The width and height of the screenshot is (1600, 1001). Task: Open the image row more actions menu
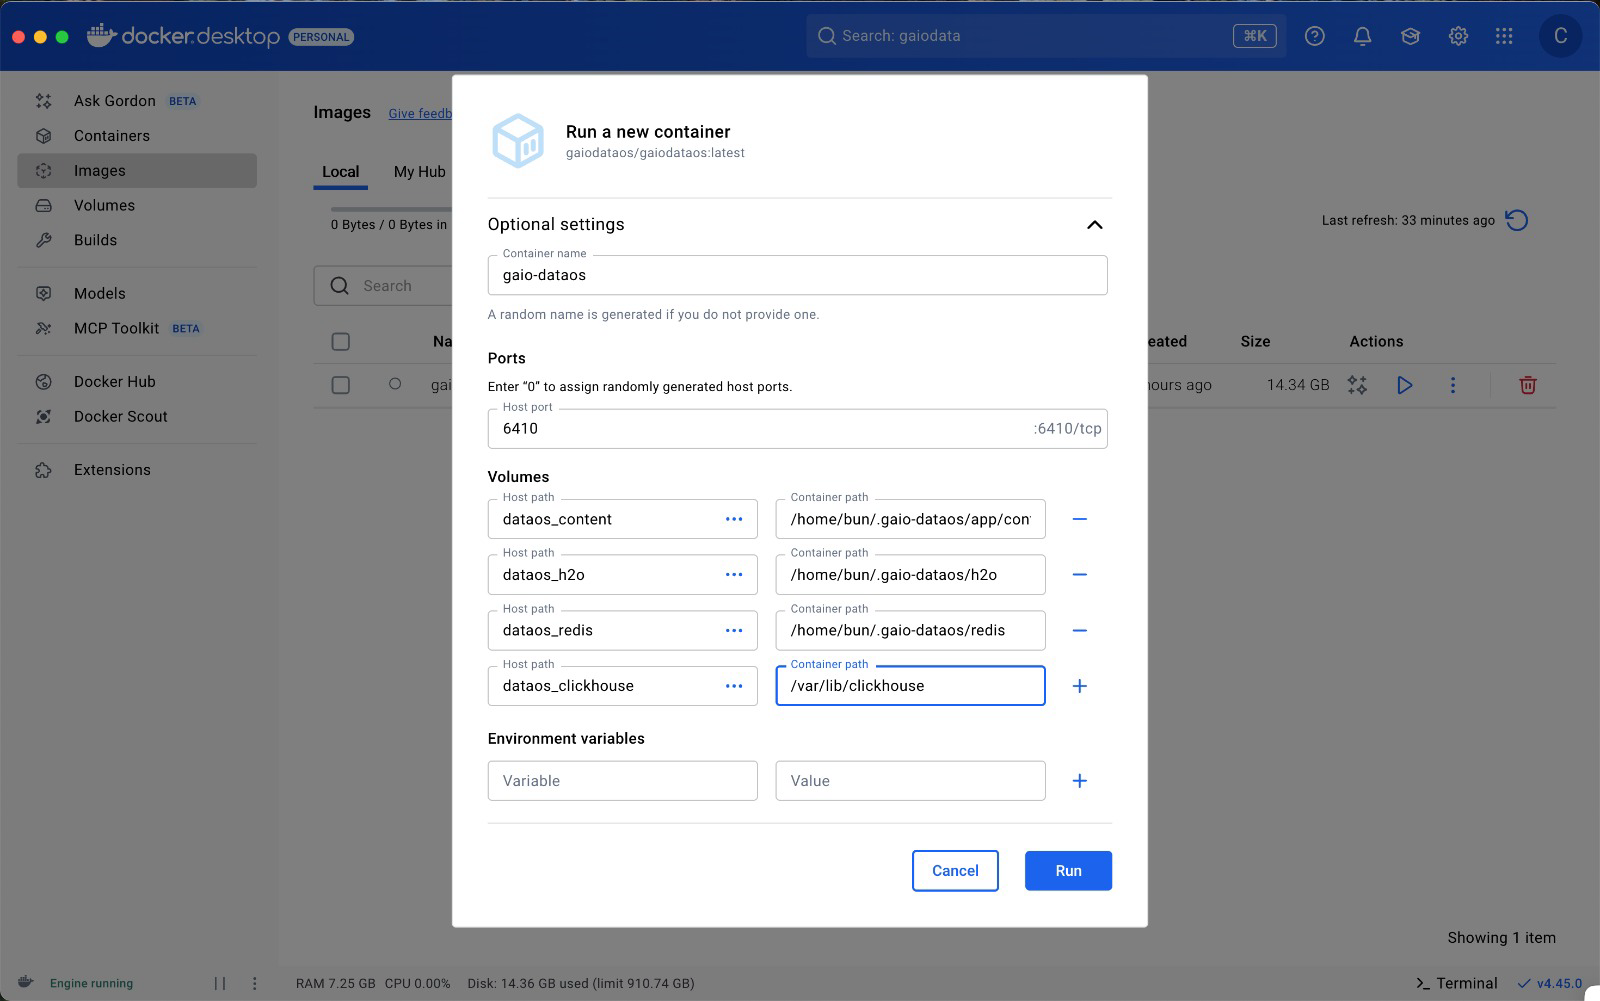tap(1453, 385)
